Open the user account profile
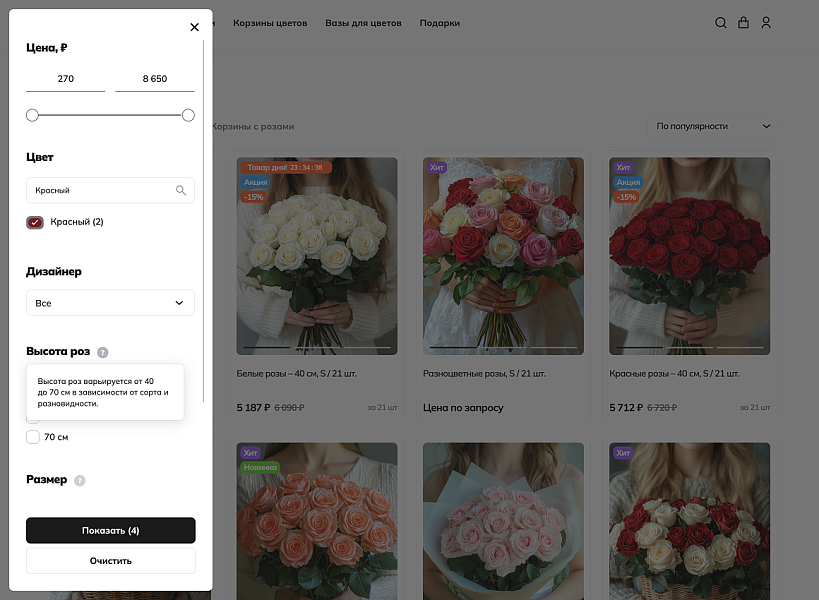 click(766, 22)
